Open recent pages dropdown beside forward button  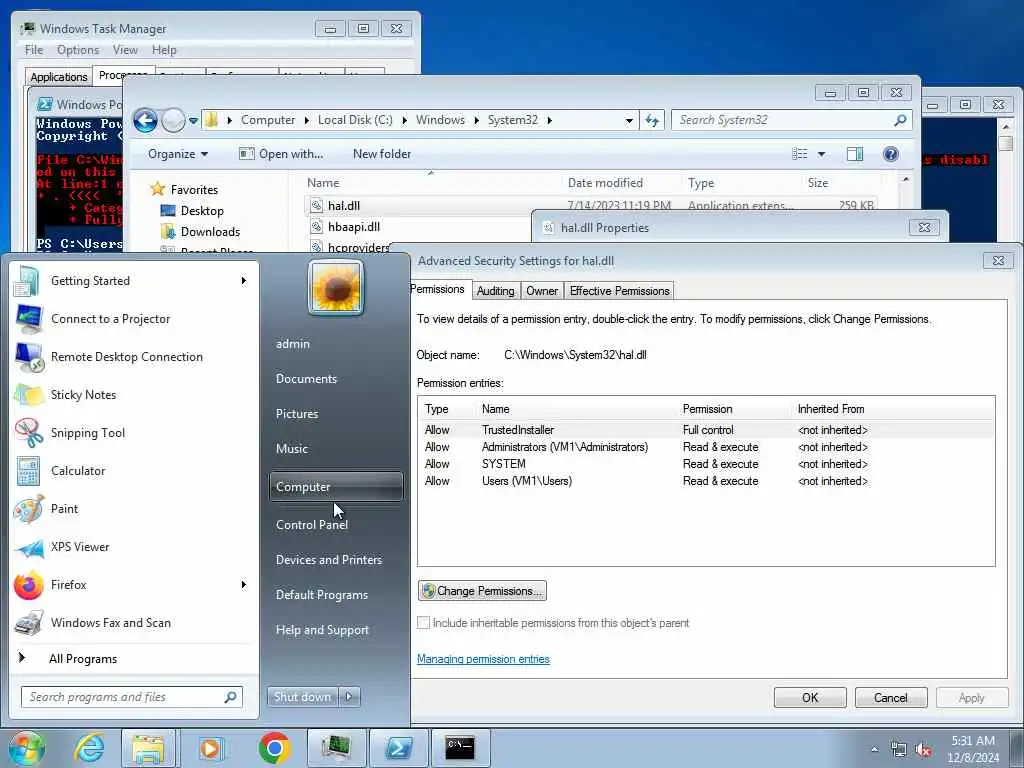point(193,121)
